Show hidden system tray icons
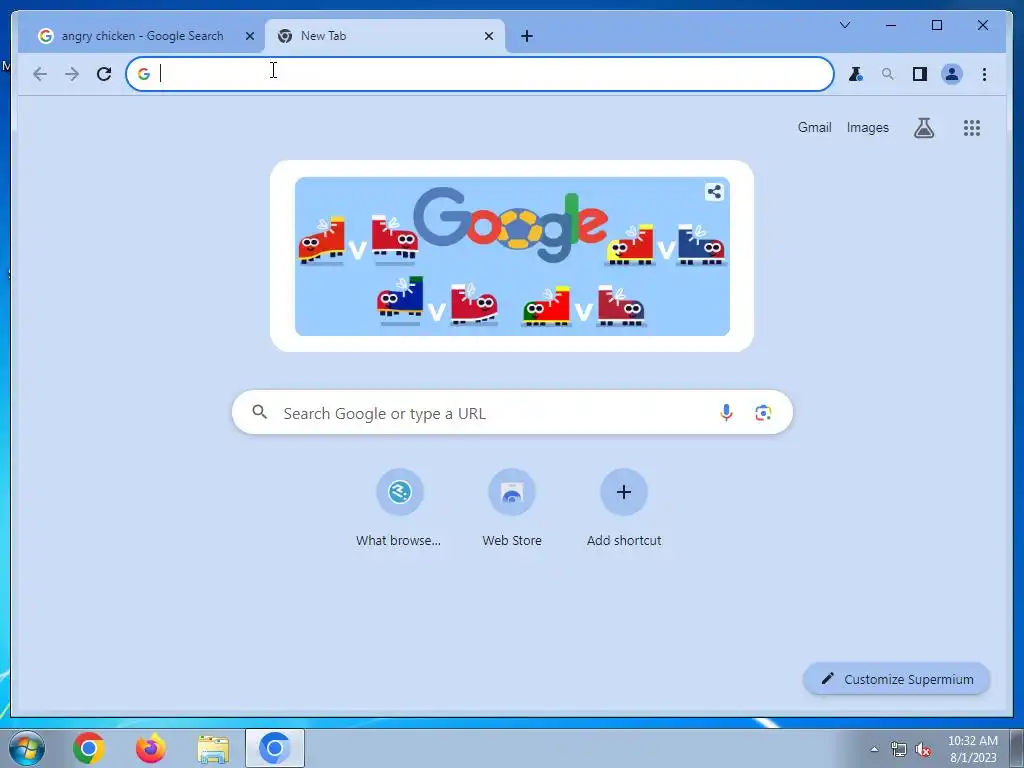The width and height of the screenshot is (1024, 768). pyautogui.click(x=874, y=749)
